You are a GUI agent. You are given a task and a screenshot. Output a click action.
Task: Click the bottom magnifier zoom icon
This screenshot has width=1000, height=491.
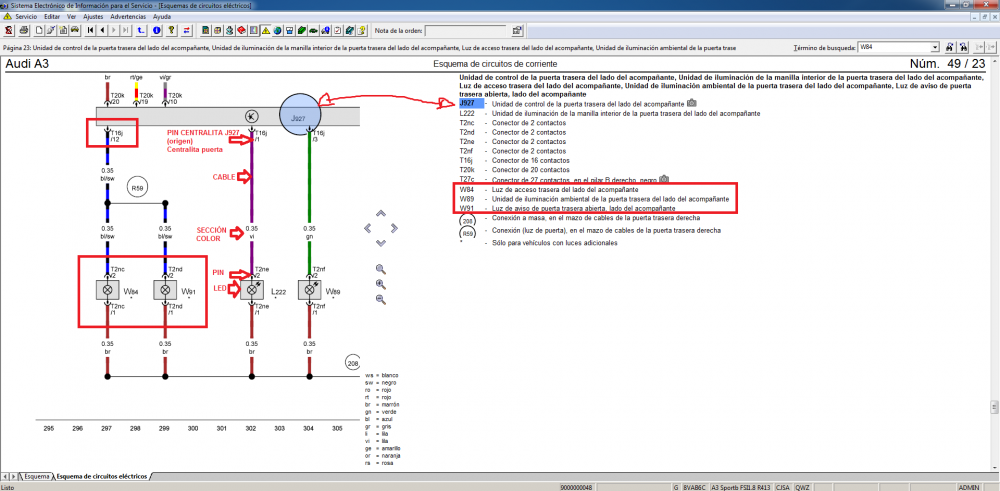381,299
